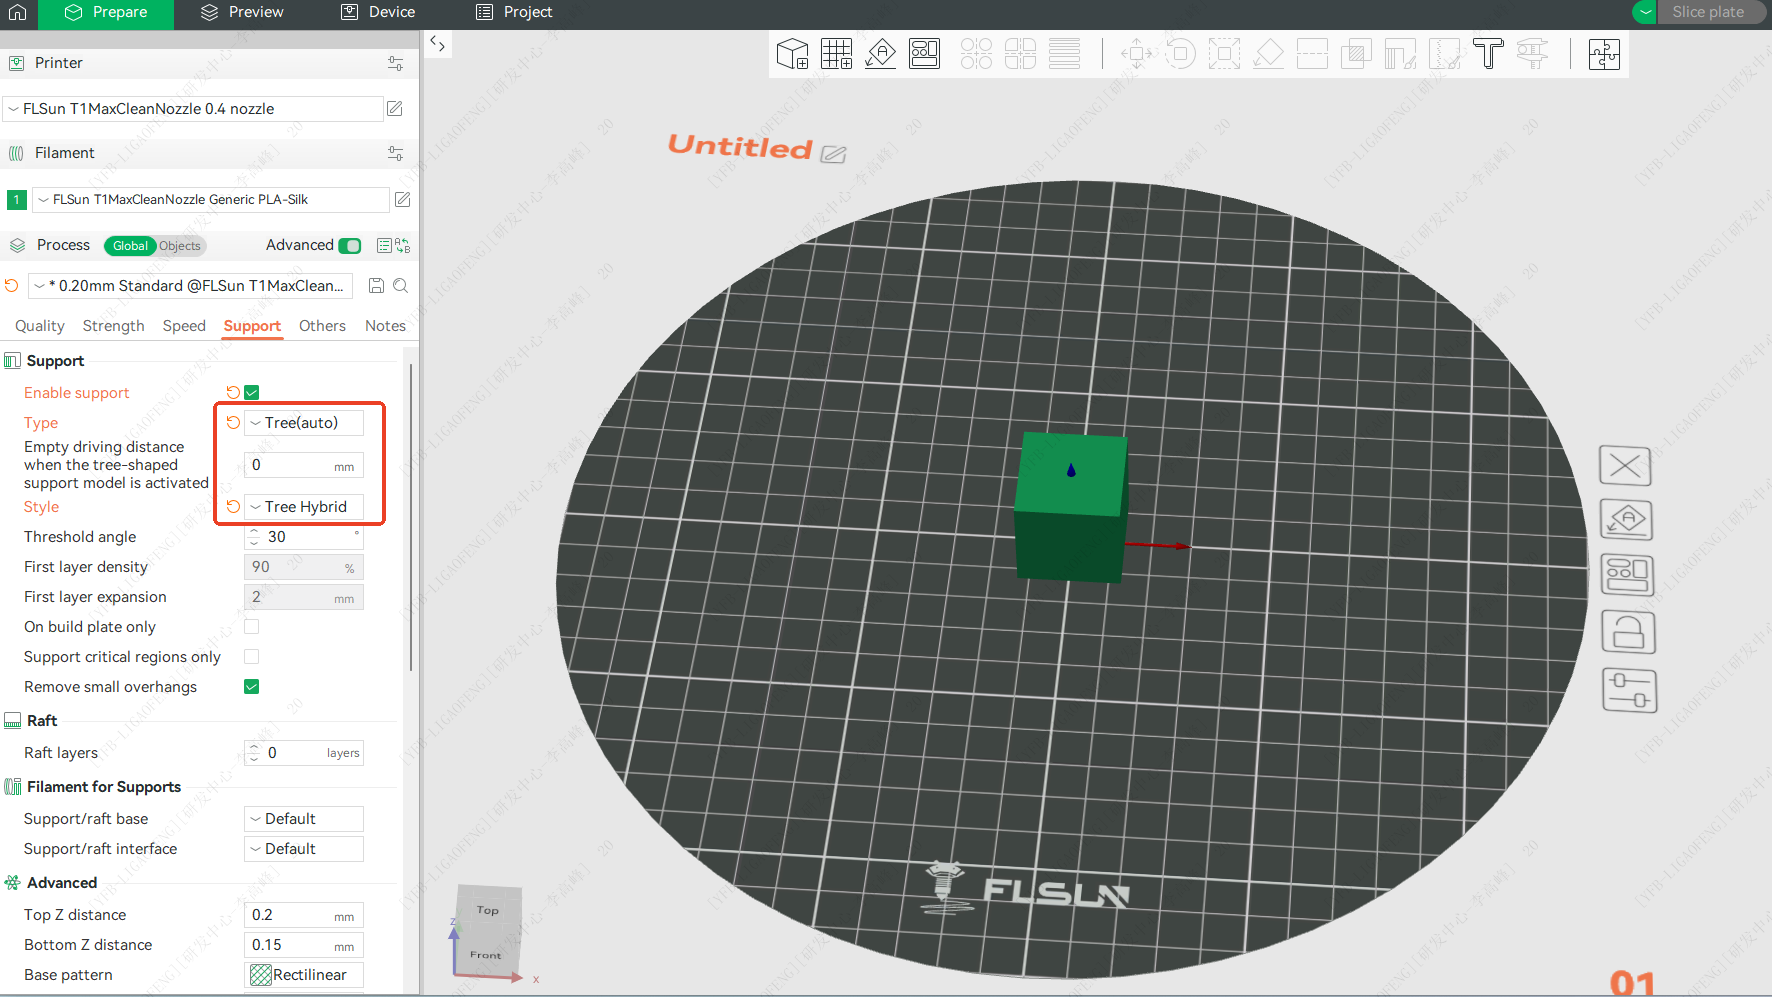The width and height of the screenshot is (1772, 997).
Task: Remove plate with X icon on right
Action: (1625, 466)
